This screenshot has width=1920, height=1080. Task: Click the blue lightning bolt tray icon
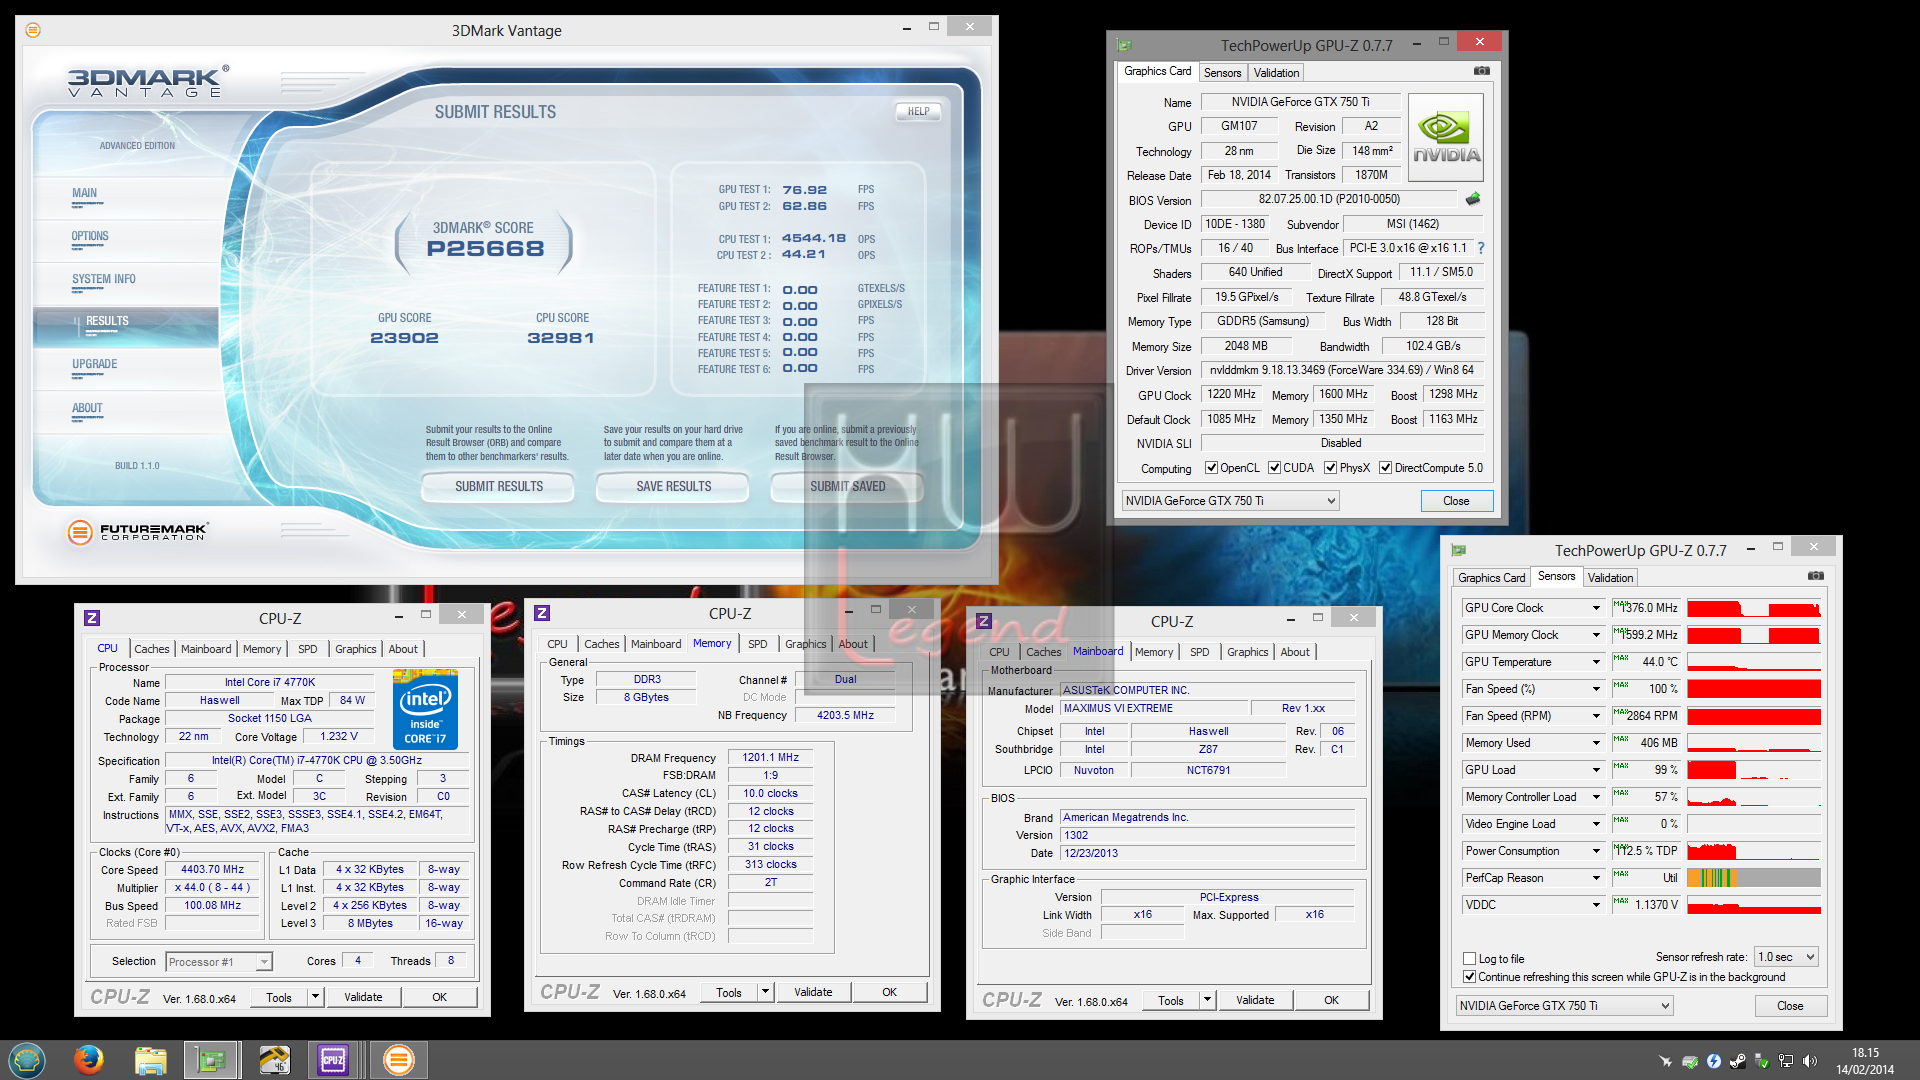tap(1714, 1061)
